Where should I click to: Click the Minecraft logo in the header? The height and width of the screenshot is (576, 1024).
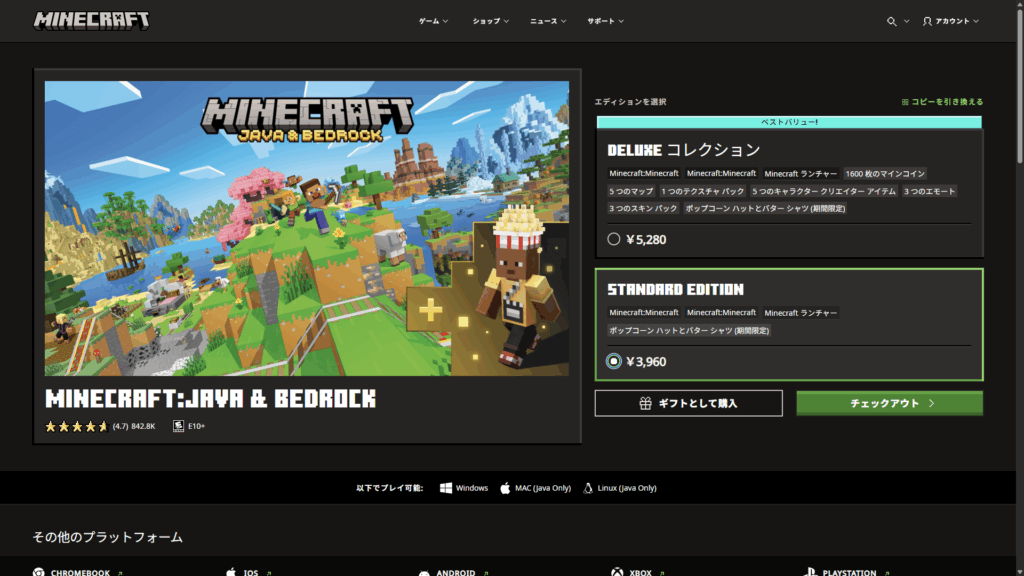[91, 21]
